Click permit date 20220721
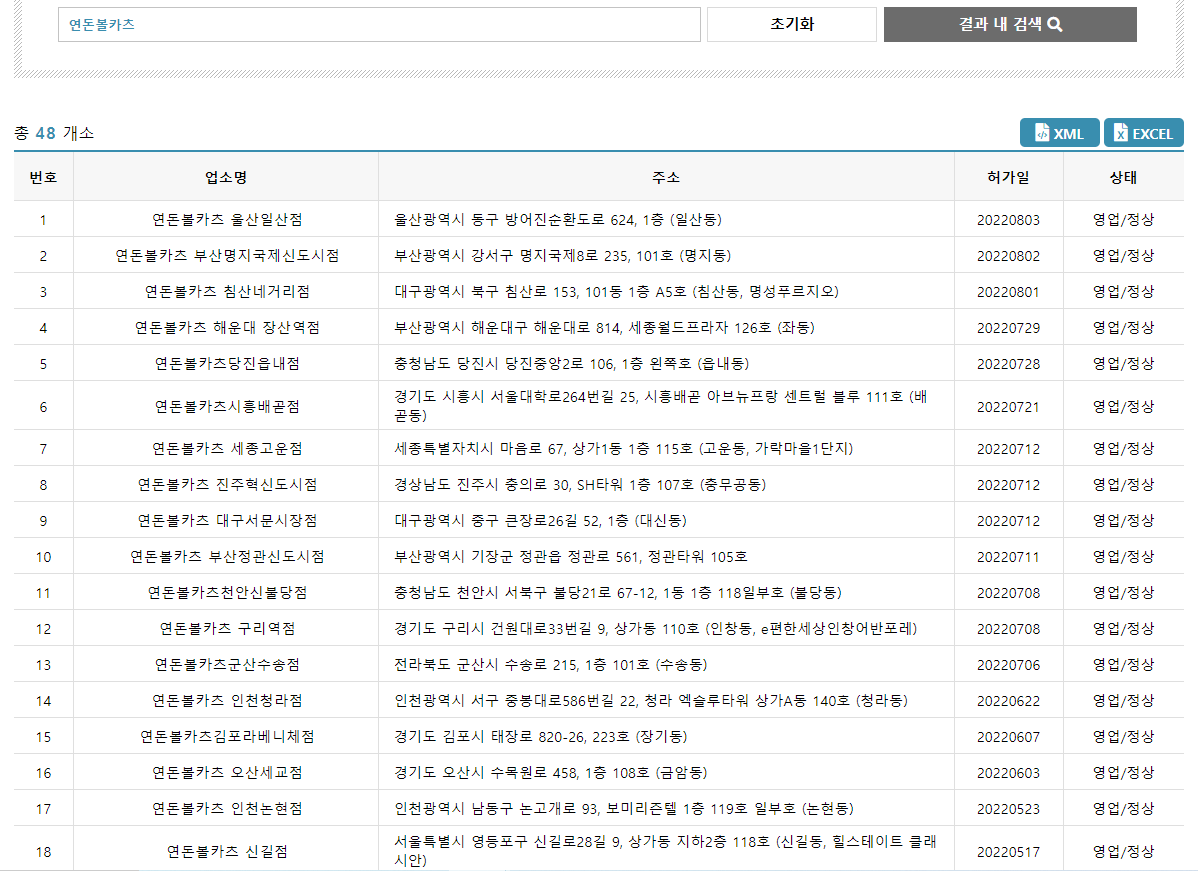Image resolution: width=1198 pixels, height=871 pixels. 1009,406
